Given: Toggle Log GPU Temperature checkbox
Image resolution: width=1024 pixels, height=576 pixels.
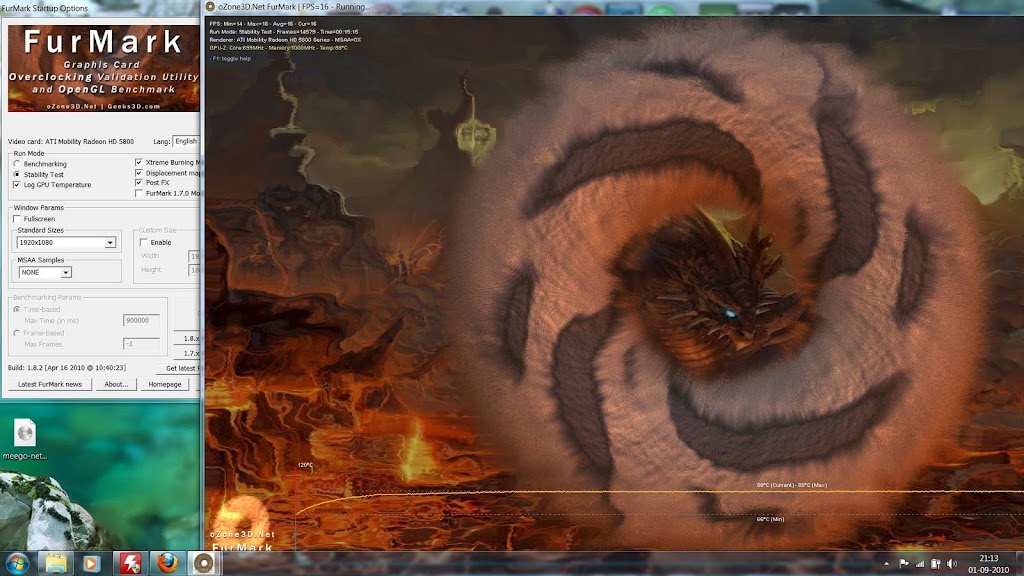Looking at the screenshot, I should coord(17,185).
